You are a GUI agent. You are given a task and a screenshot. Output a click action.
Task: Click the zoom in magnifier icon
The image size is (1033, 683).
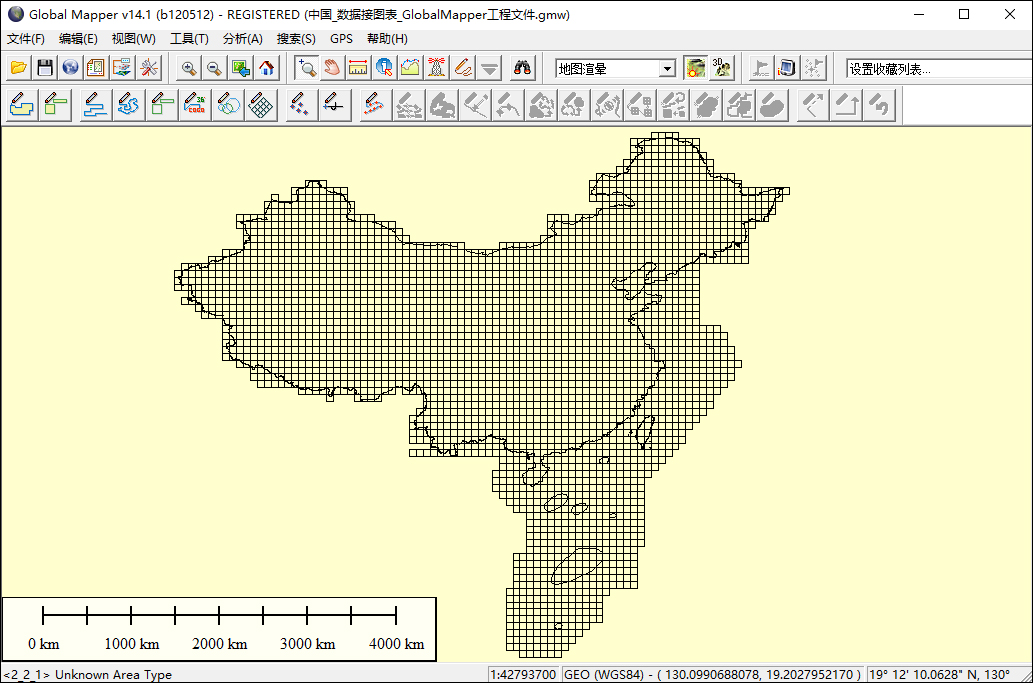point(188,68)
